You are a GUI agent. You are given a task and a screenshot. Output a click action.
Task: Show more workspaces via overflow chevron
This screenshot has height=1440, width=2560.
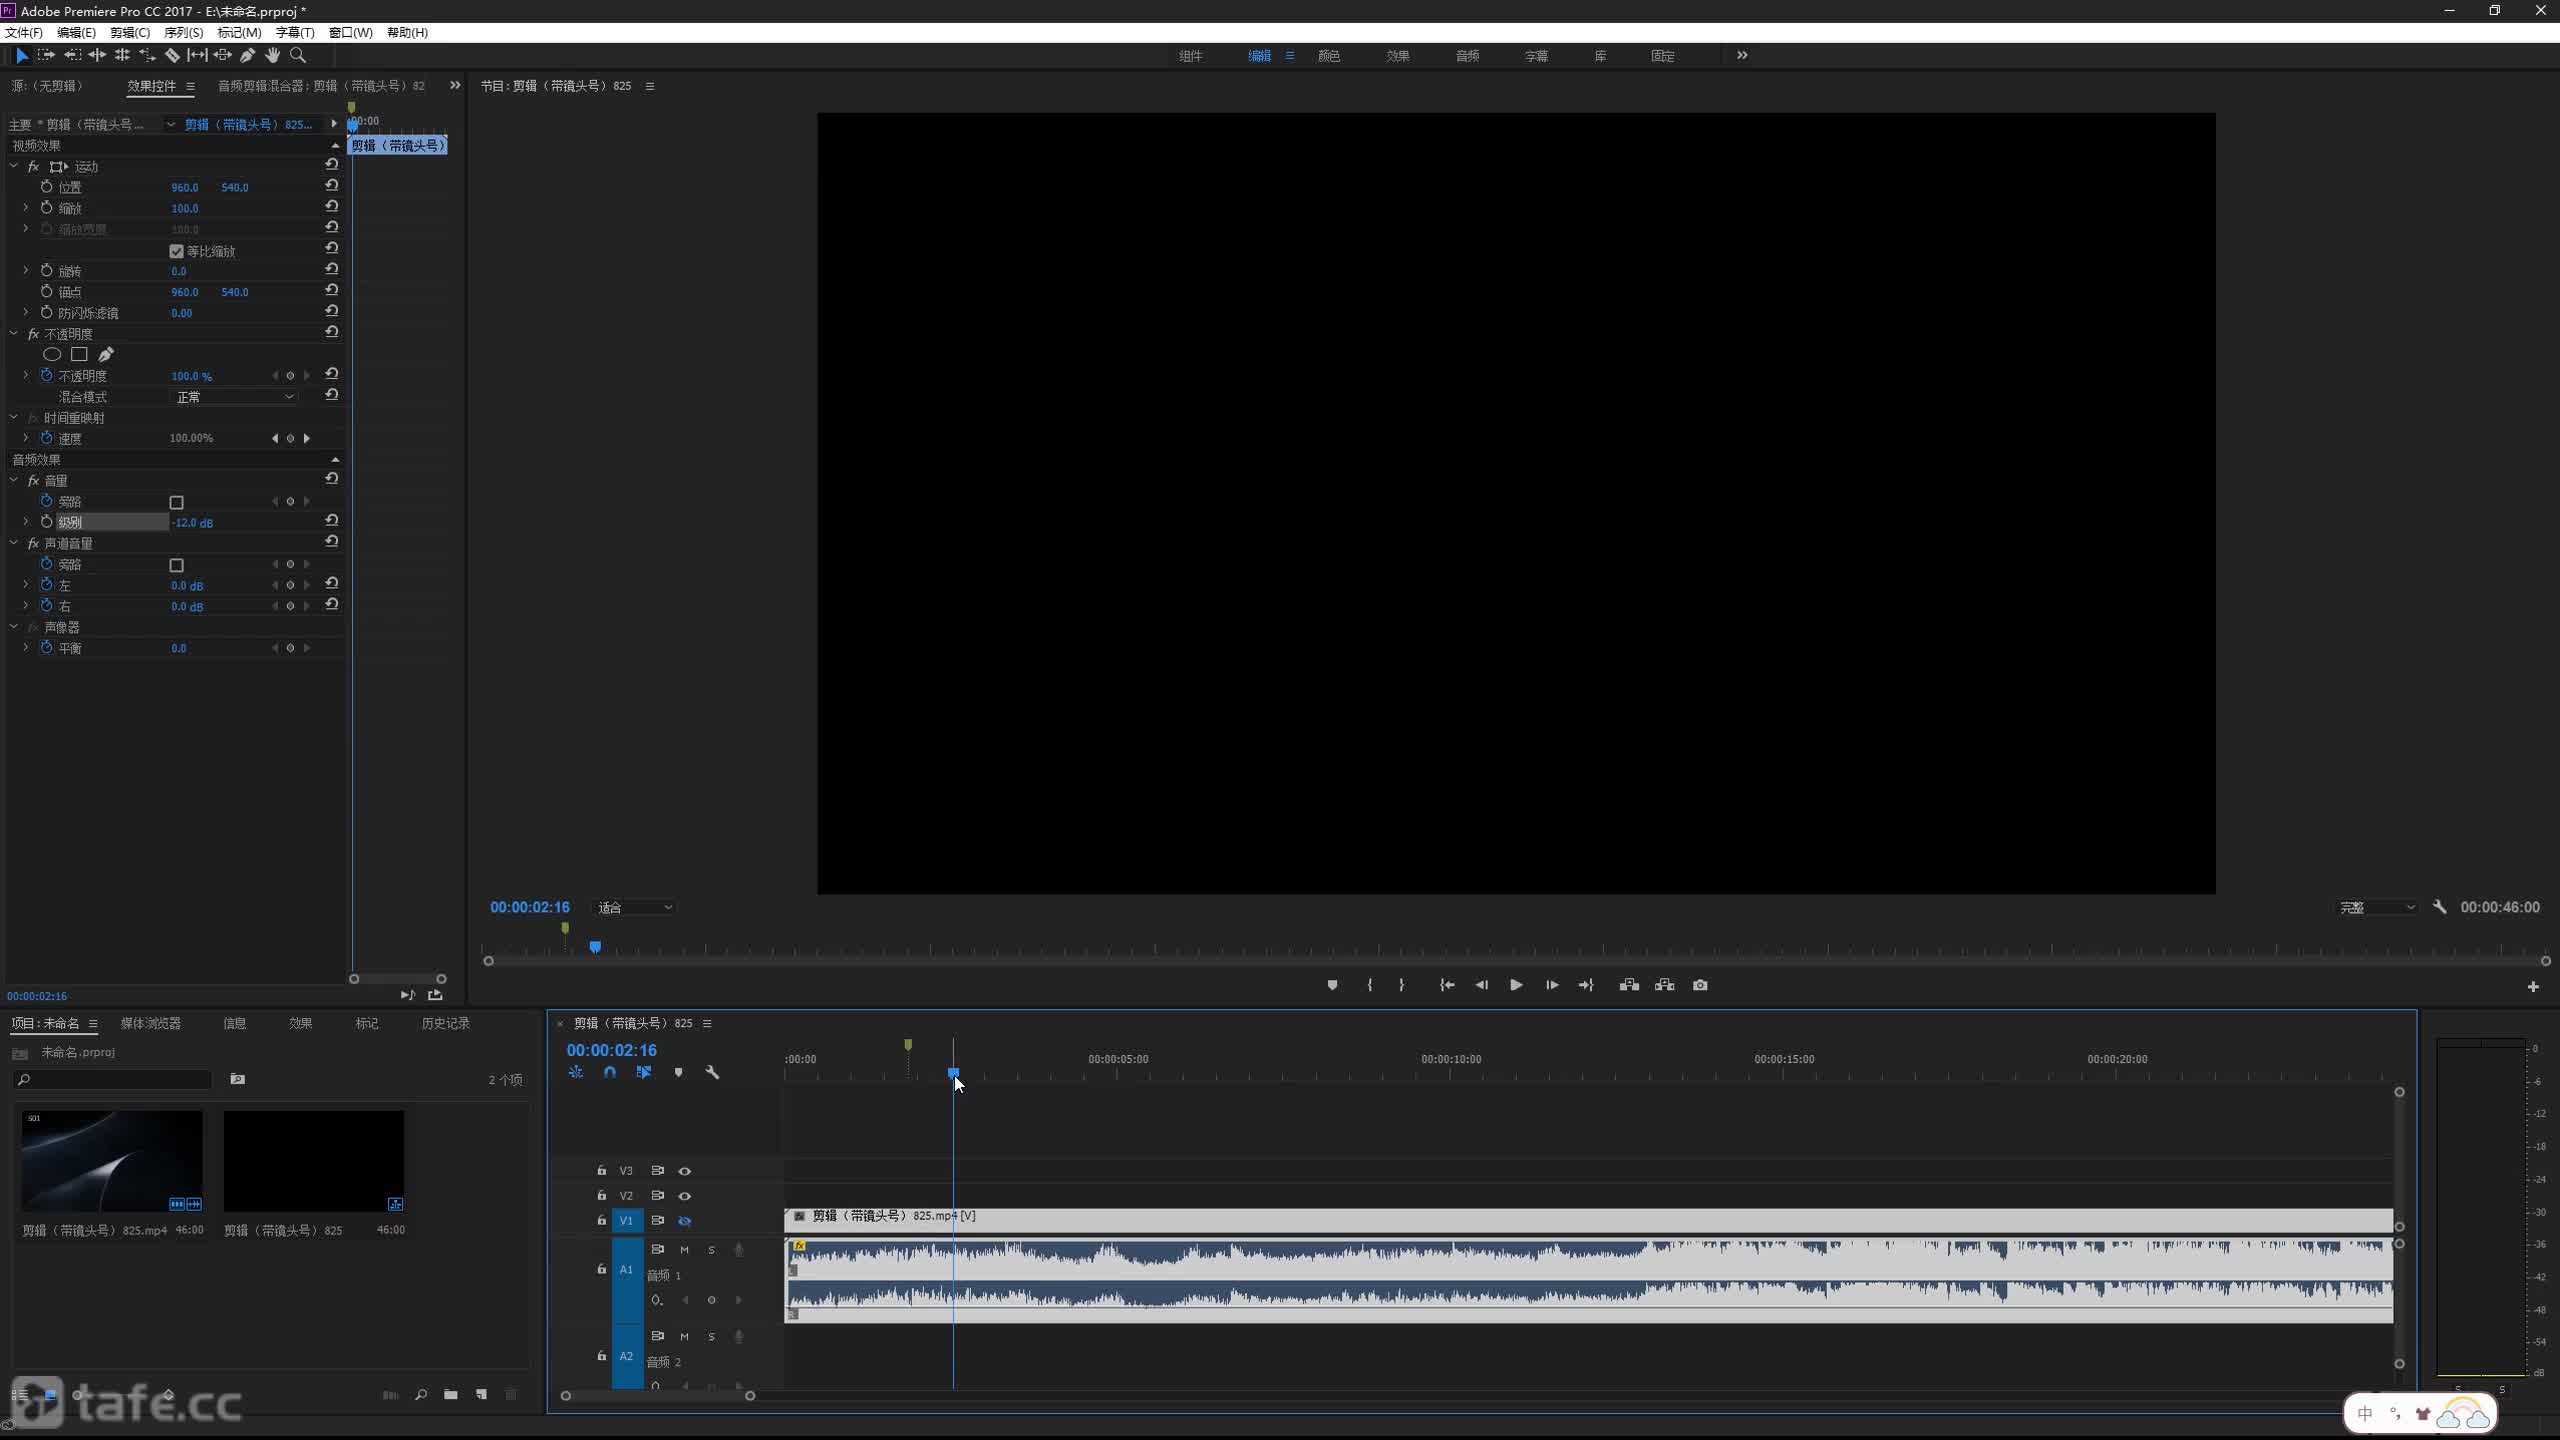click(x=1742, y=55)
